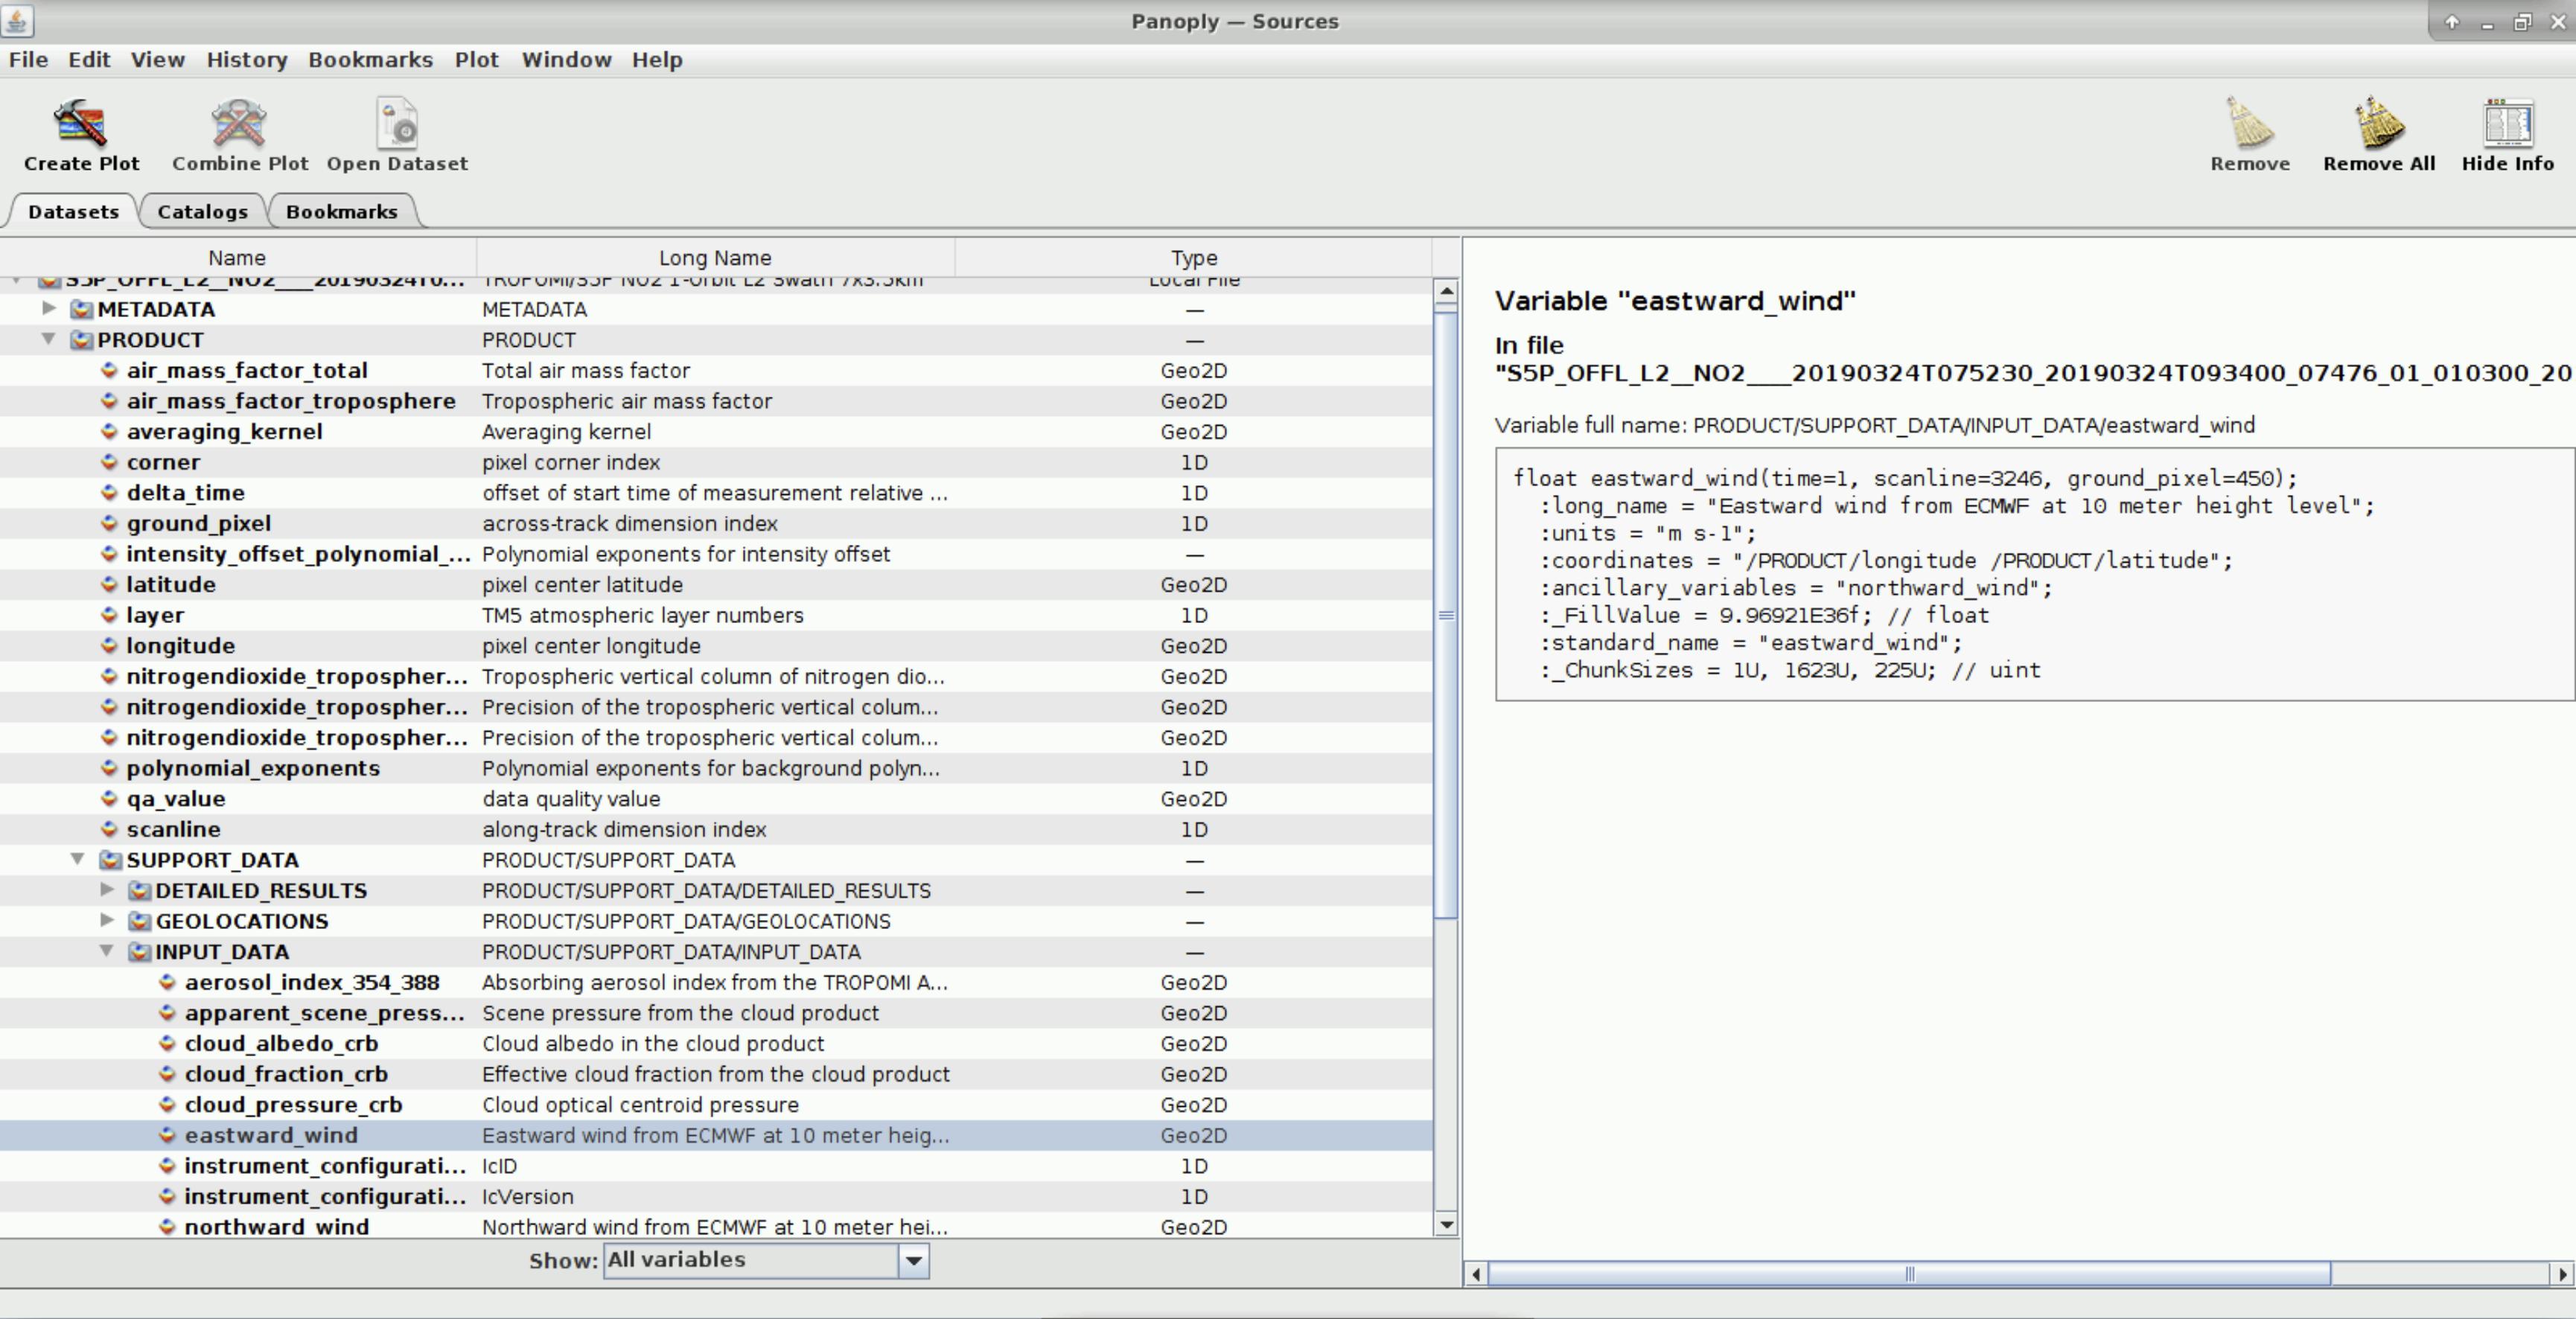Viewport: 2576px width, 1319px height.
Task: Click the info panel horizontal scrollbar thumb
Action: point(1909,1274)
